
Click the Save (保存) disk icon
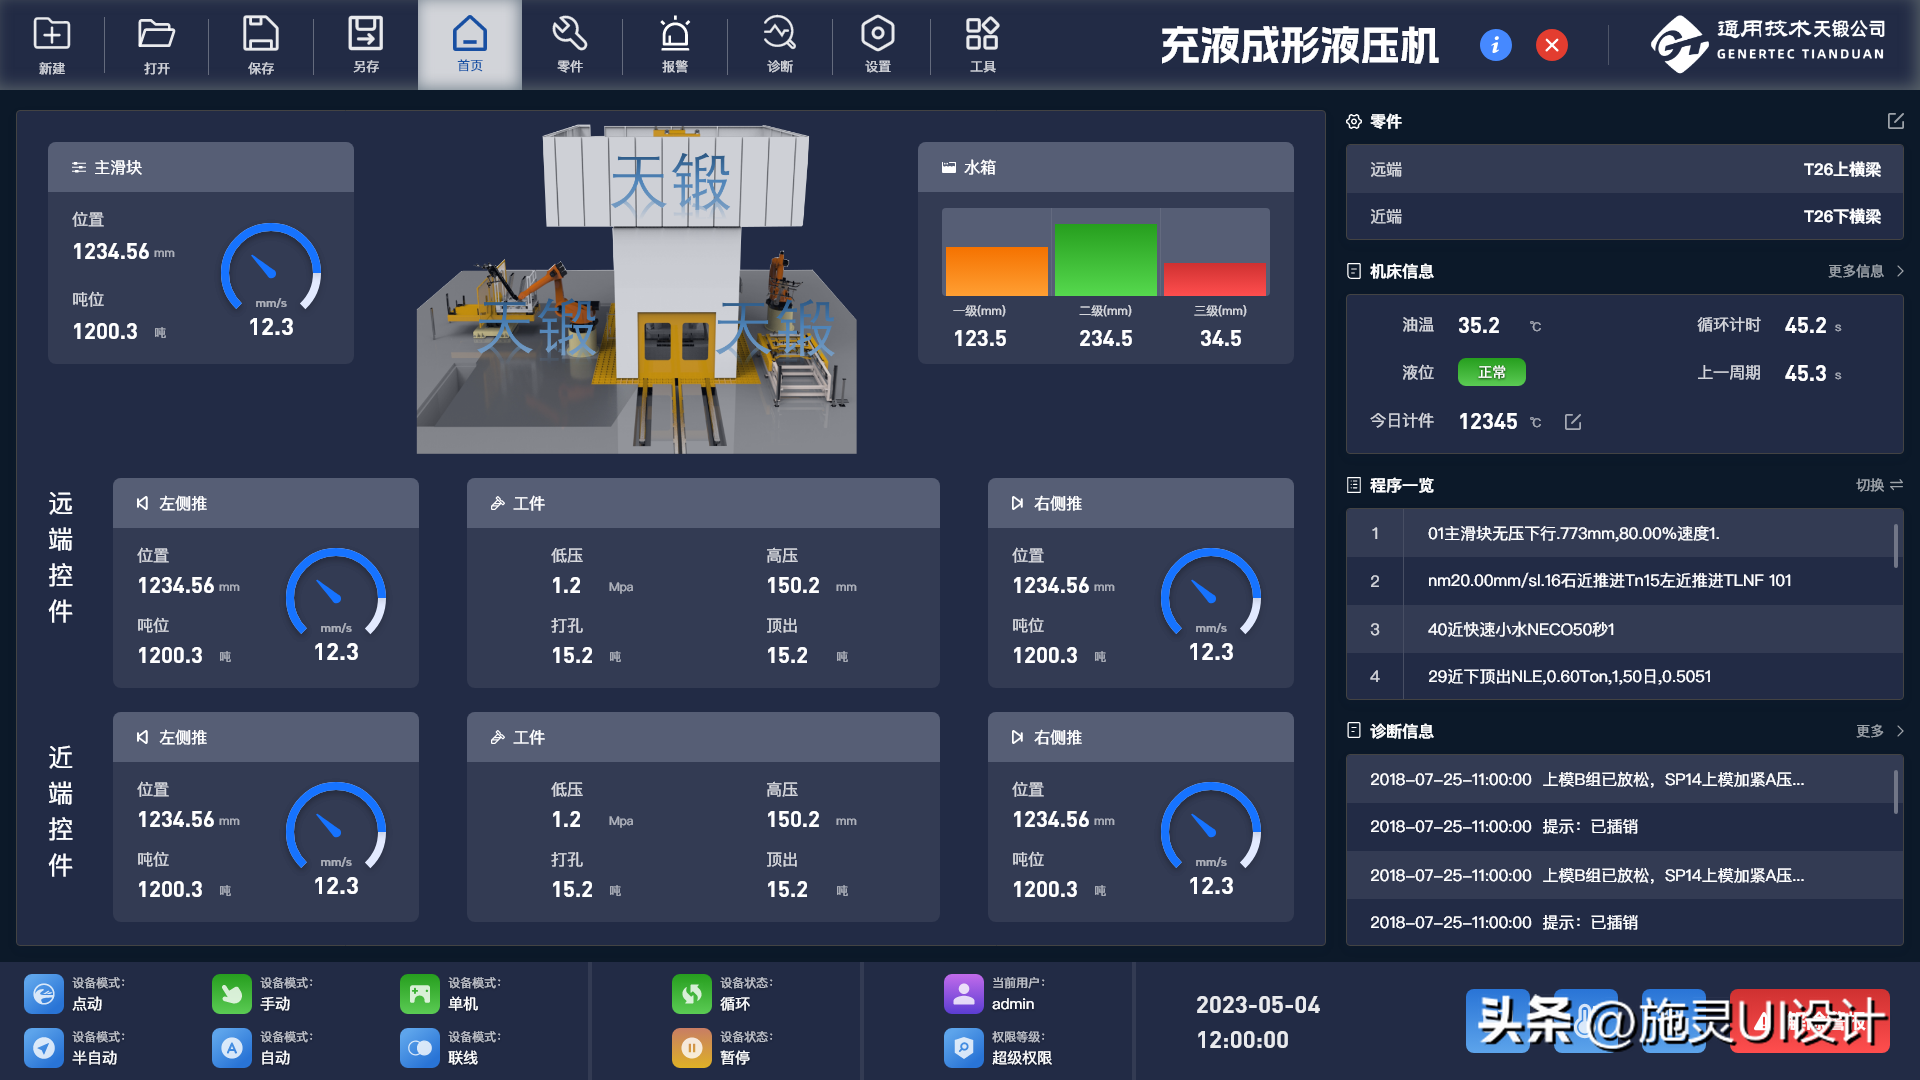(260, 35)
